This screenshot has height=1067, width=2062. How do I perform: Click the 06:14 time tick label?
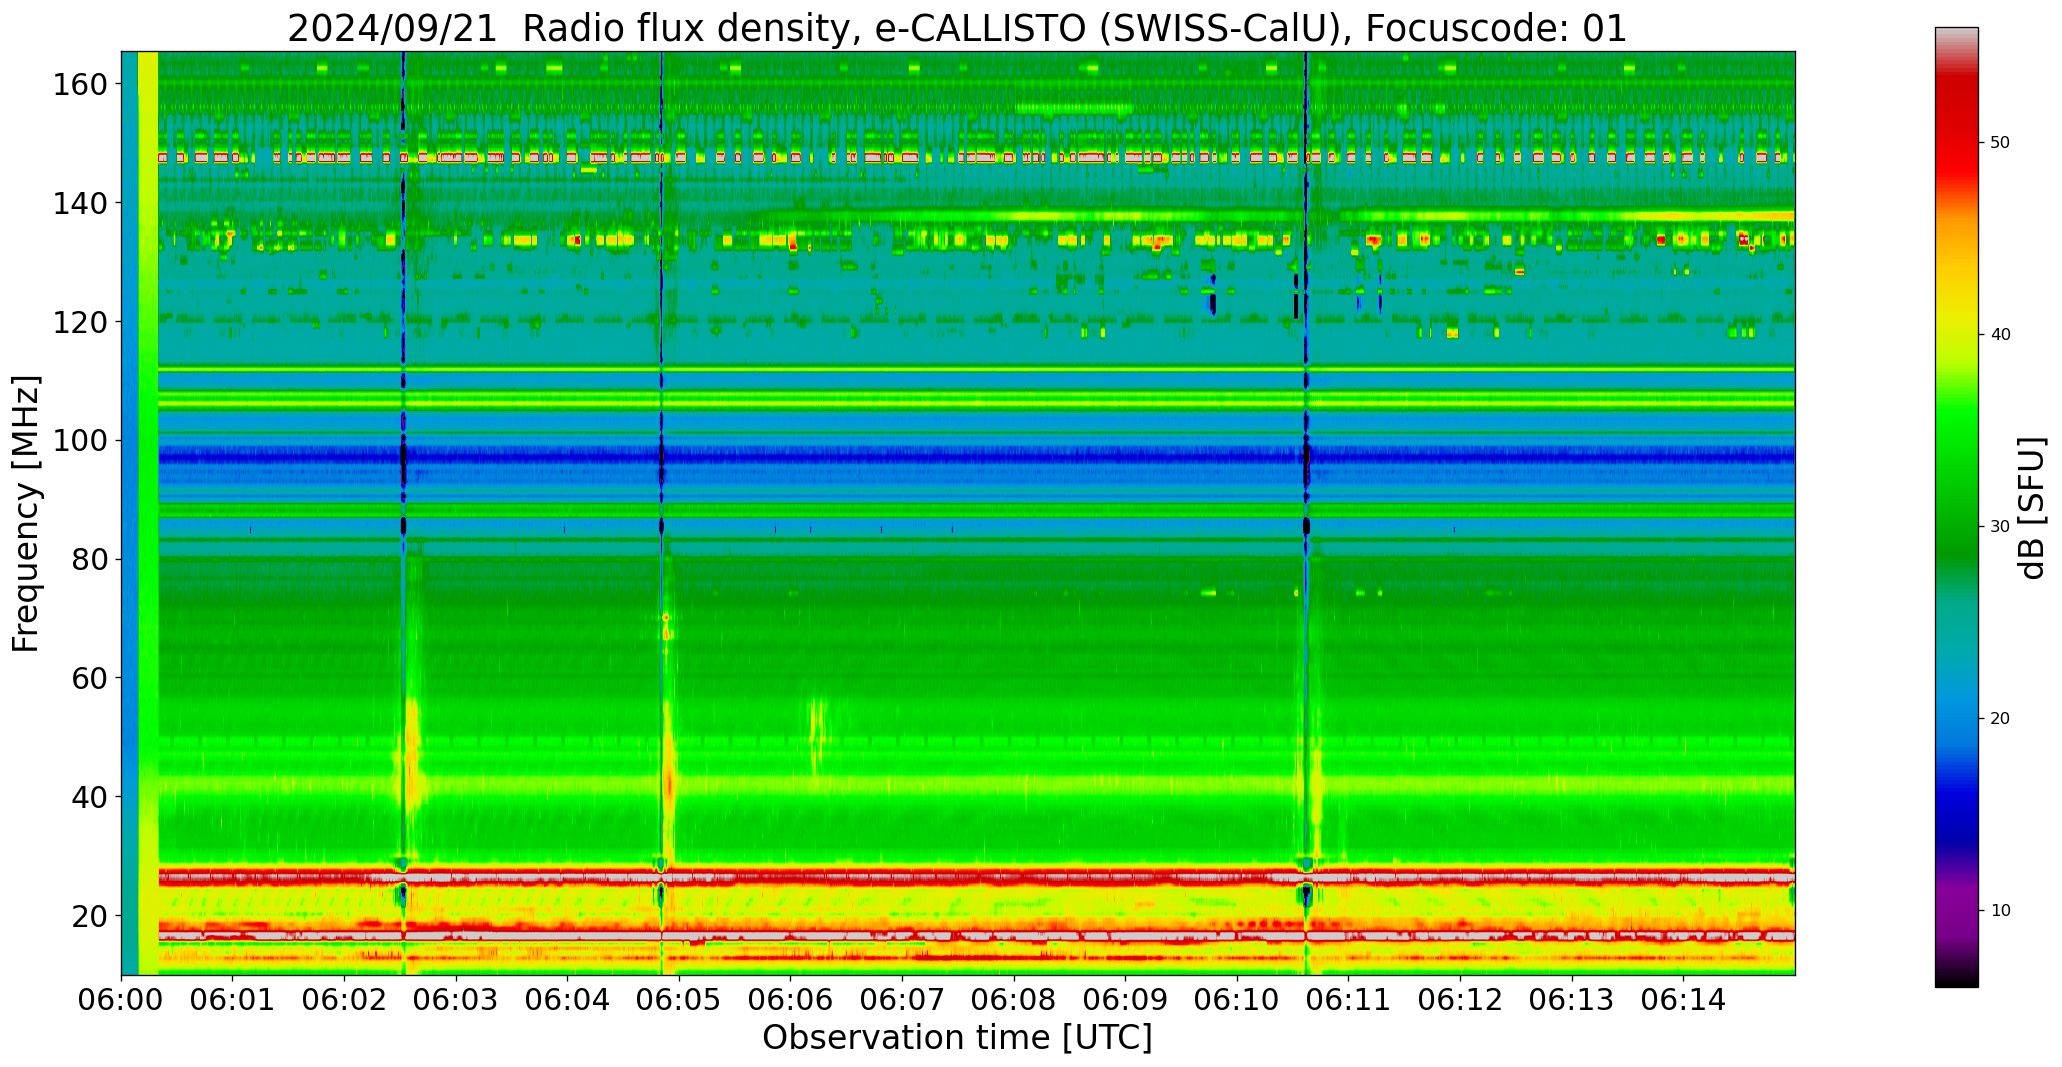pos(1683,999)
